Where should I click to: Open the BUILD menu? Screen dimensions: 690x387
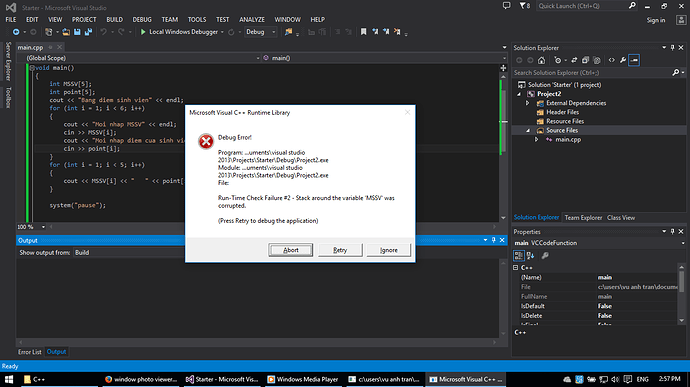(114, 20)
